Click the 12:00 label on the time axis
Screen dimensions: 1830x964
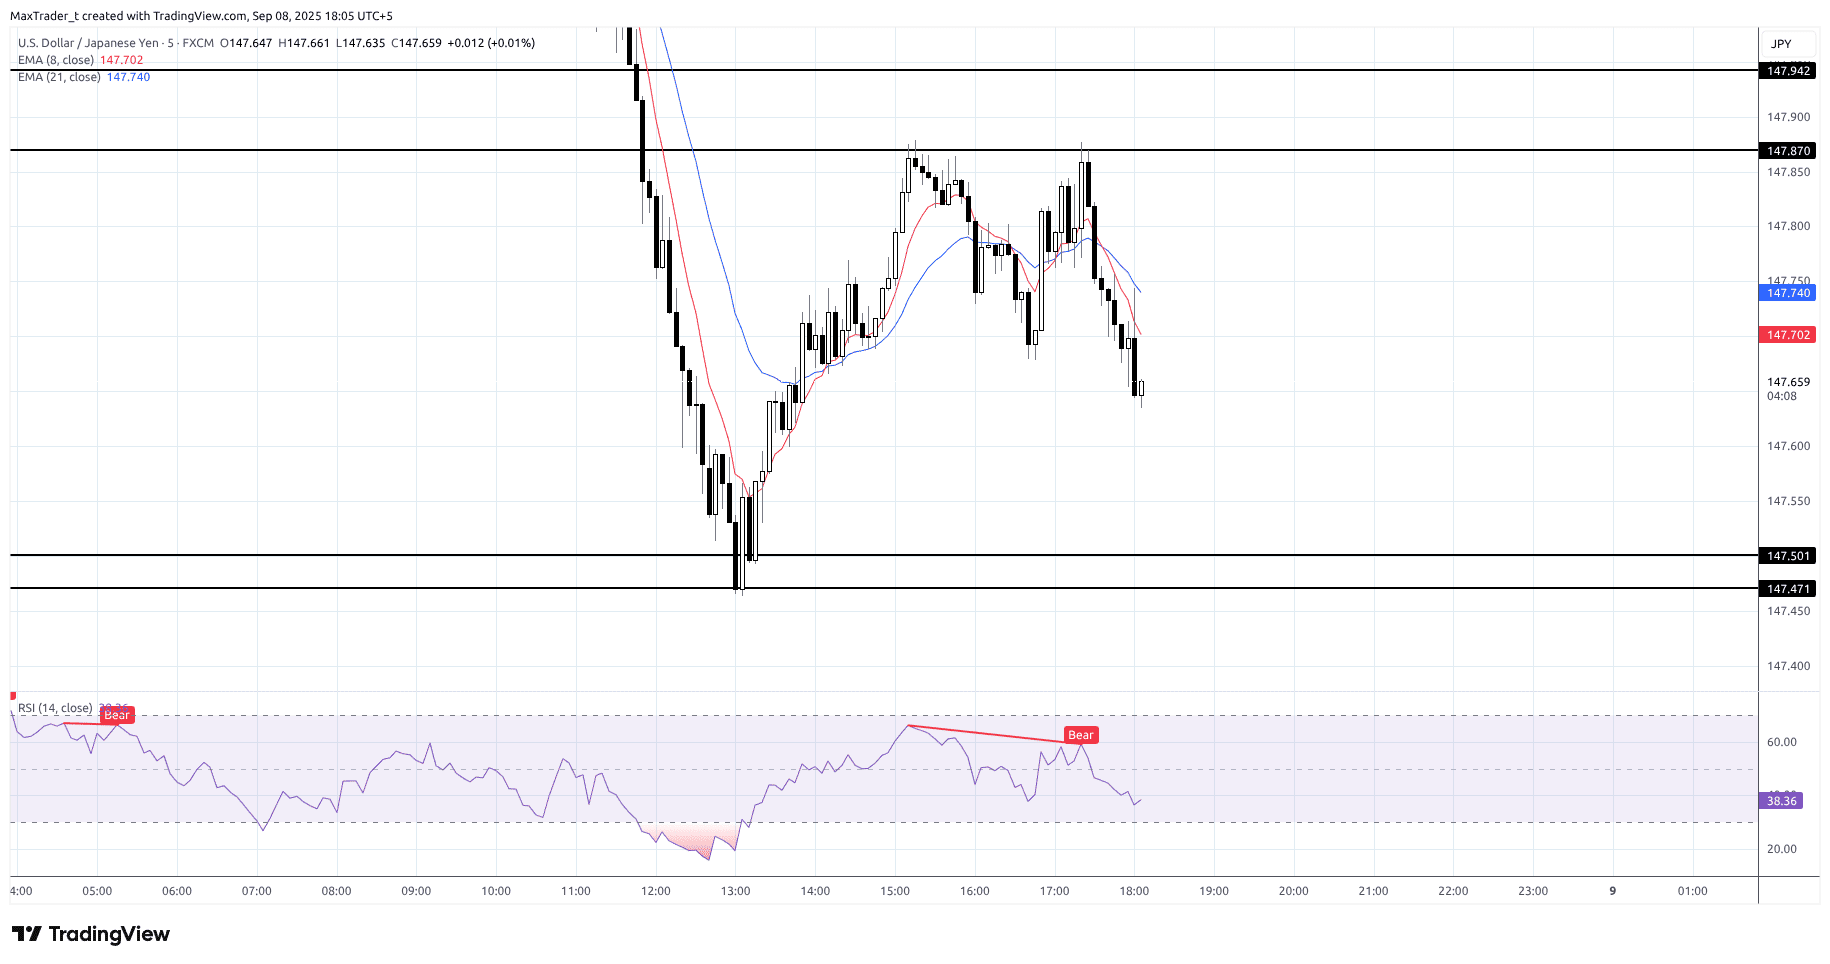[656, 891]
